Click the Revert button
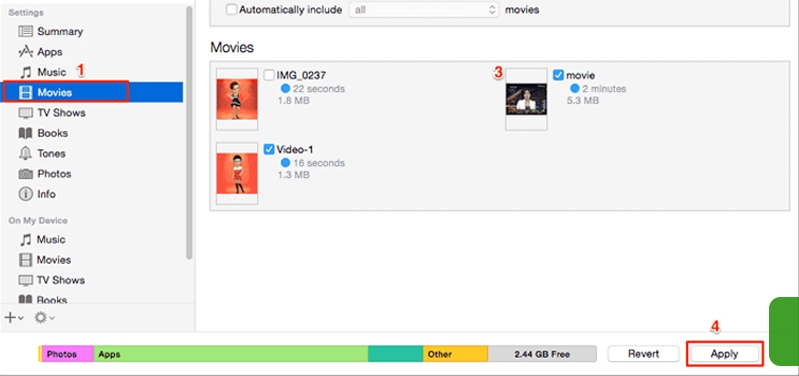The height and width of the screenshot is (376, 799). [x=644, y=354]
